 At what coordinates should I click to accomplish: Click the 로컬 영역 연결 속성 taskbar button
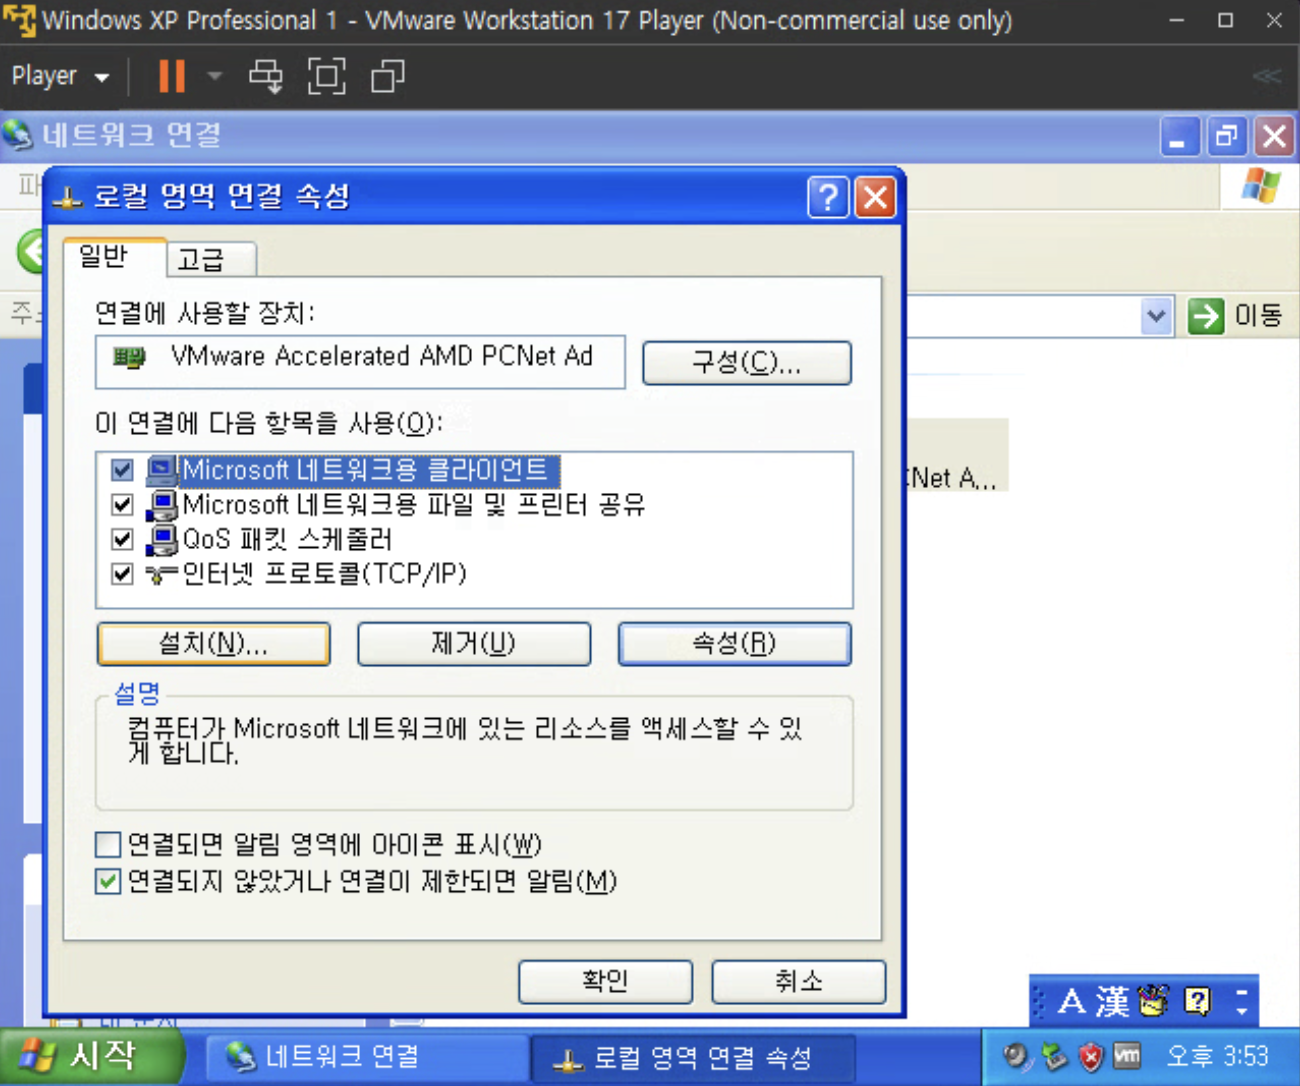tap(692, 1058)
